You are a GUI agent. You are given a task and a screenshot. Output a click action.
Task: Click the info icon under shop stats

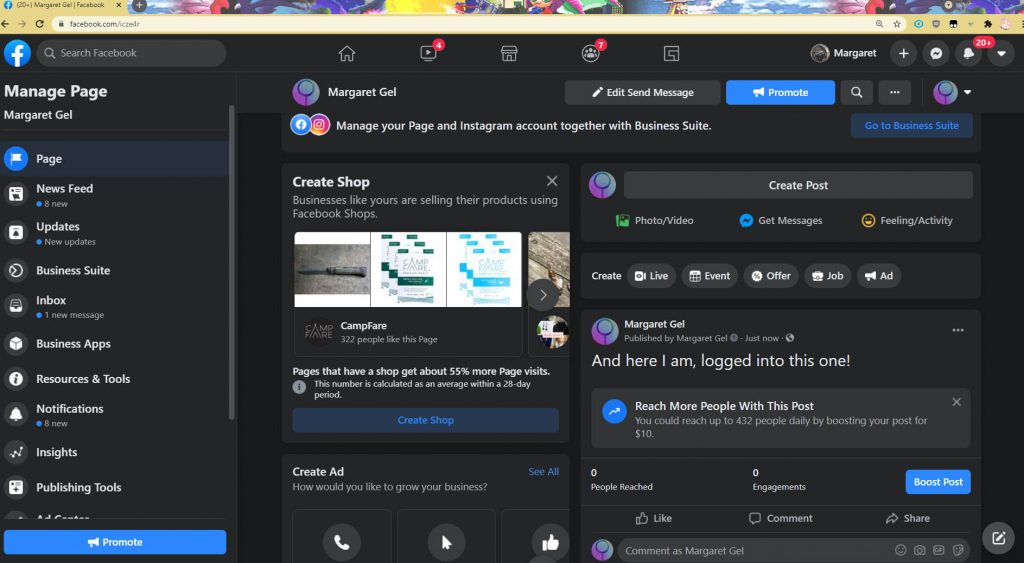click(x=299, y=387)
